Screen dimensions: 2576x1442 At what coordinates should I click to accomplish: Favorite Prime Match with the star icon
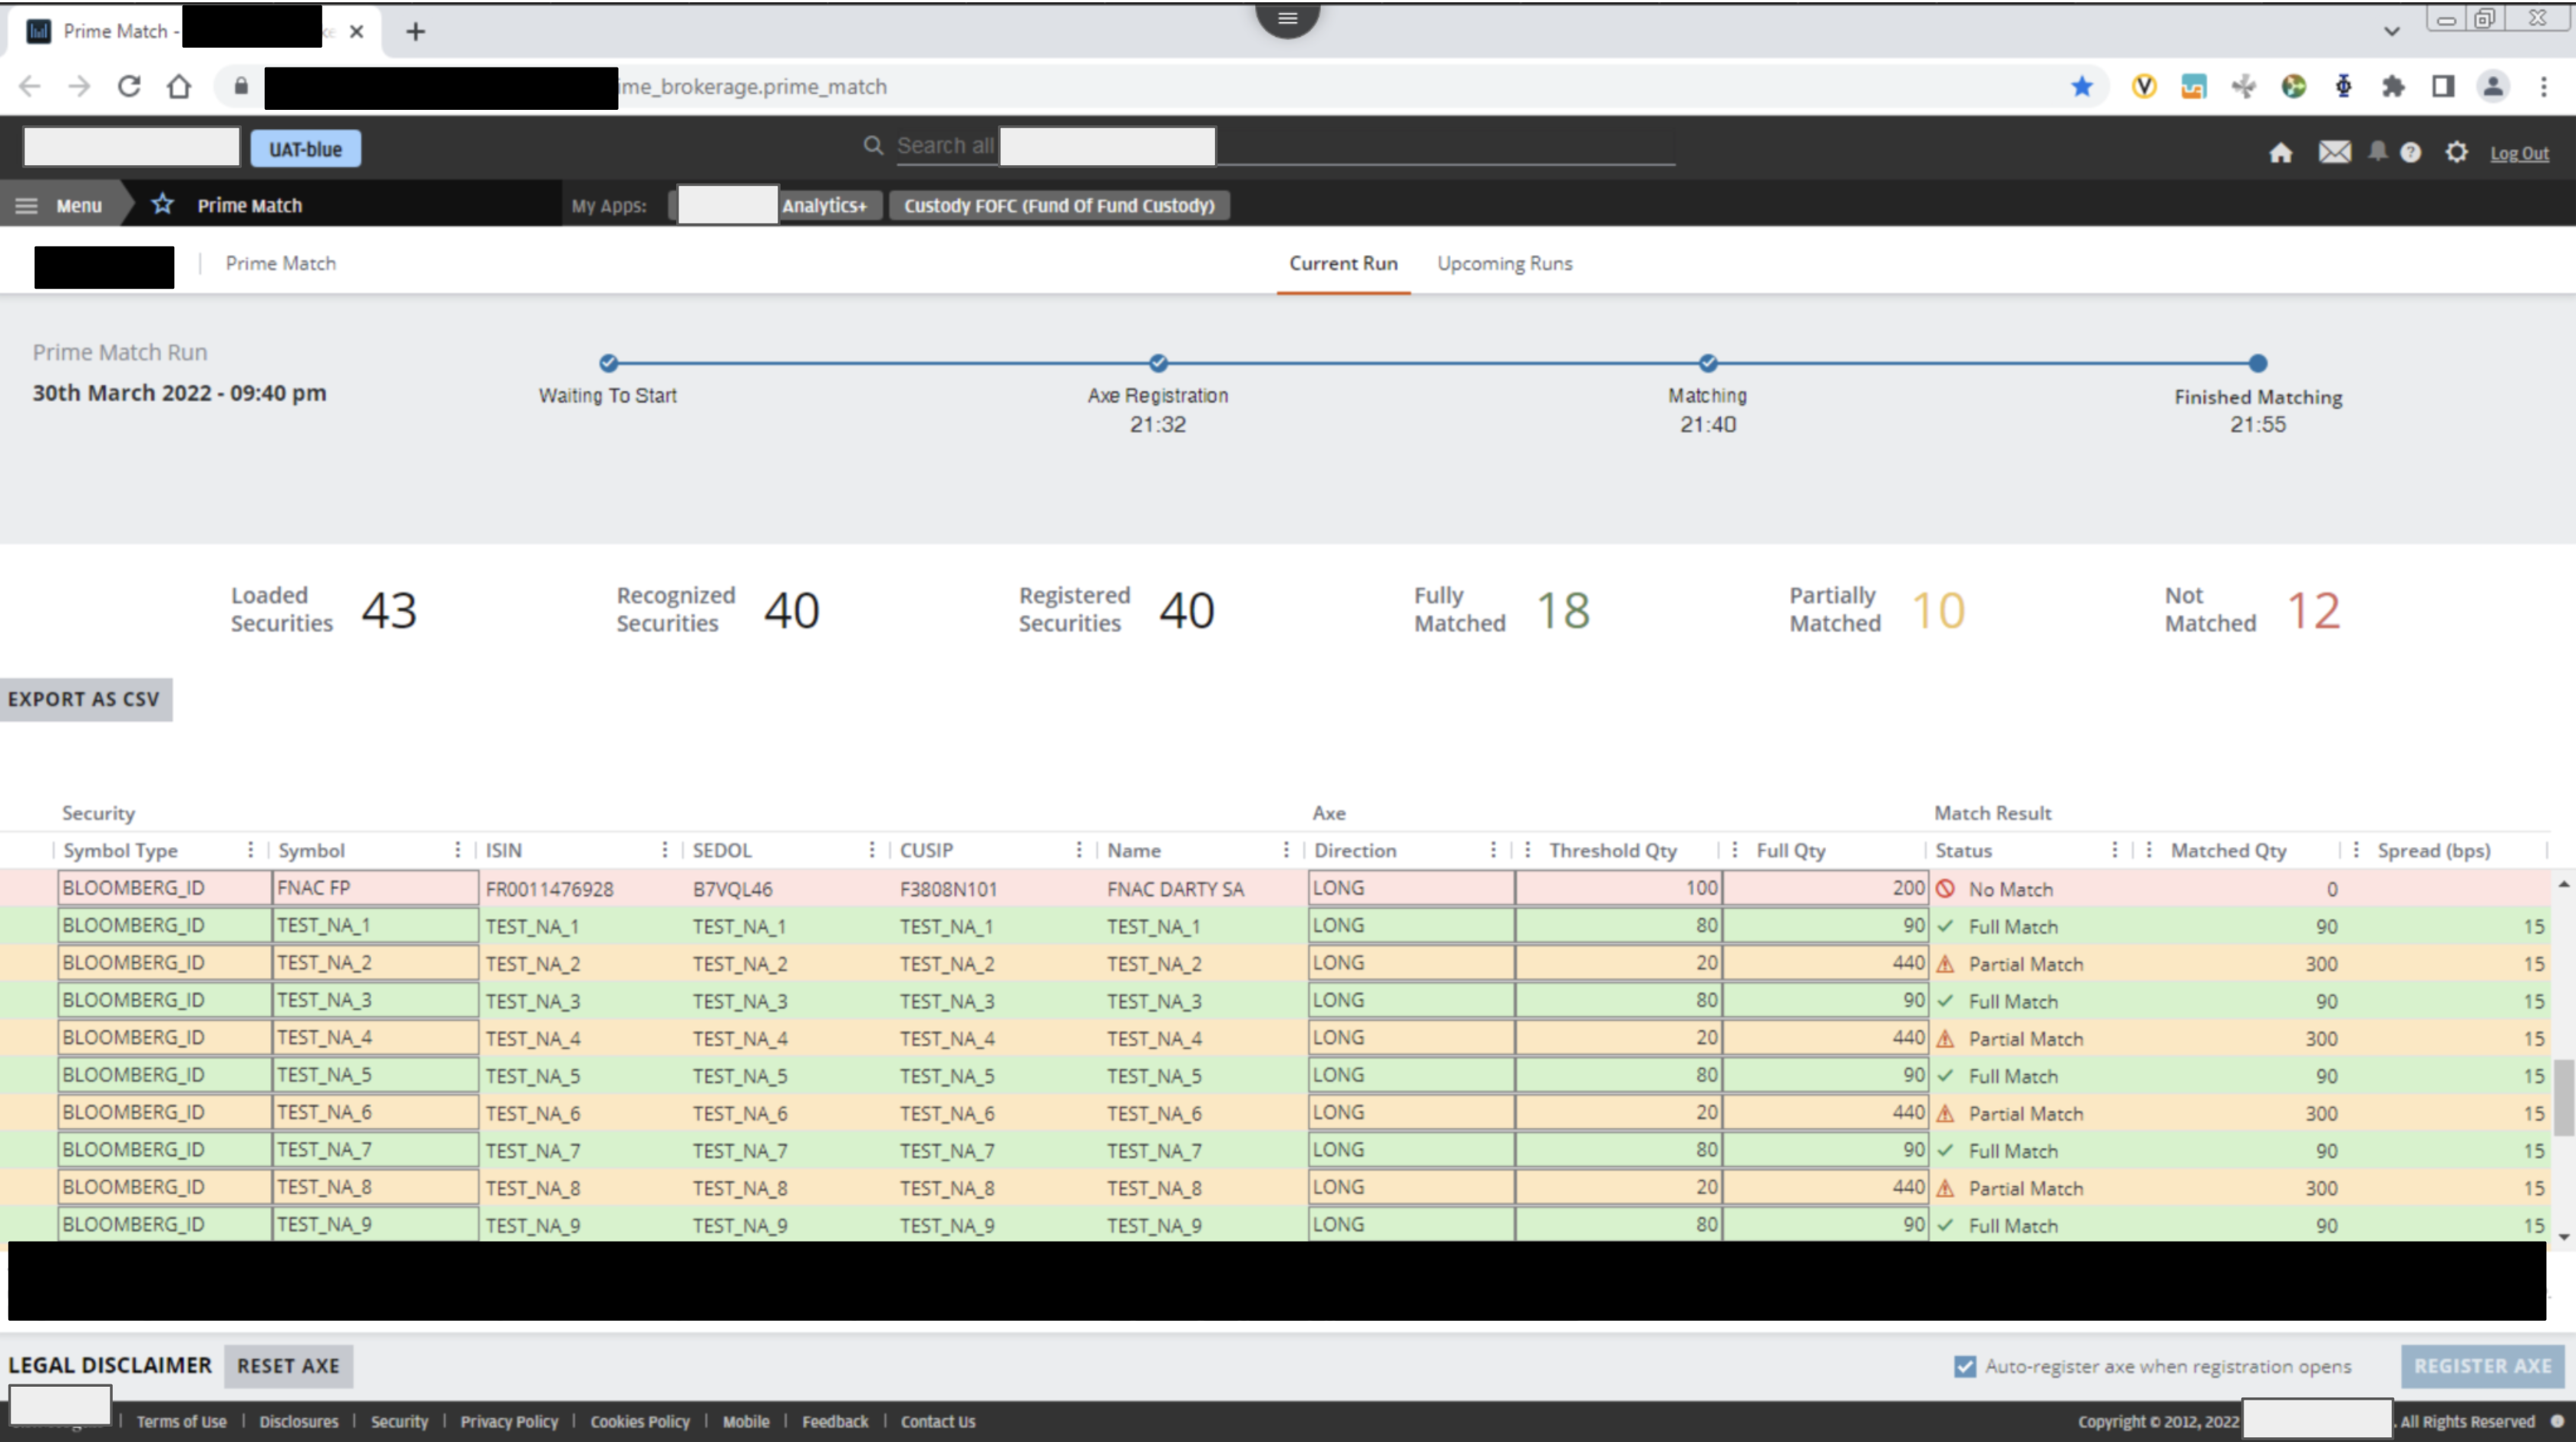coord(162,205)
